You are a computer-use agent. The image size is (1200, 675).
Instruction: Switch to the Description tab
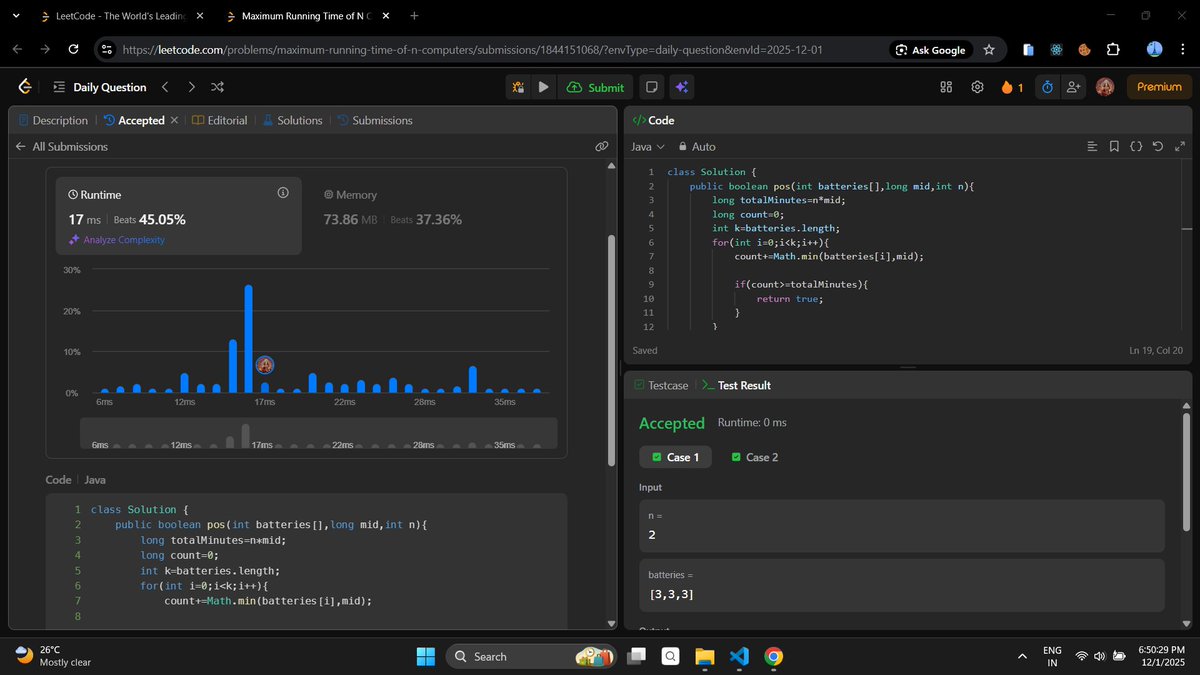(x=53, y=120)
